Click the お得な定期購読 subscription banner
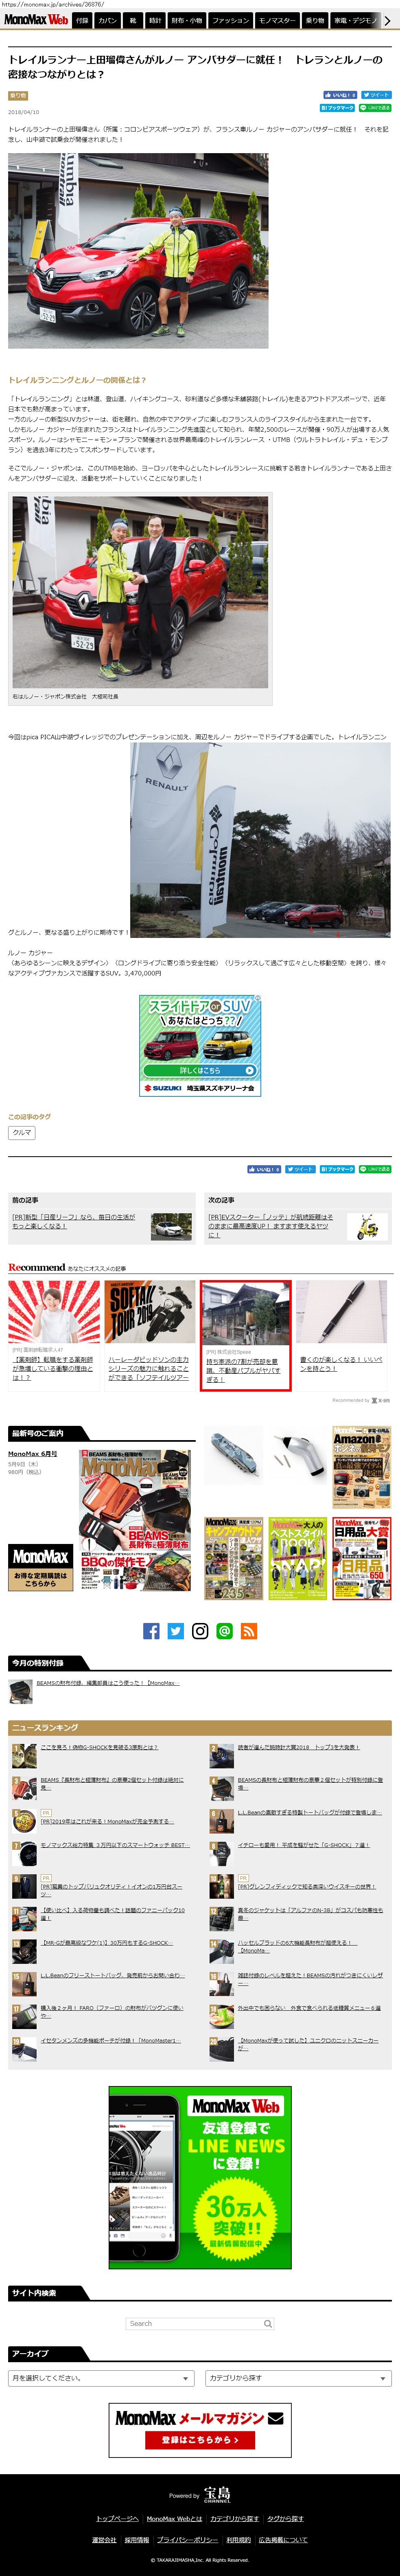The width and height of the screenshot is (400, 2576). 41,1568
